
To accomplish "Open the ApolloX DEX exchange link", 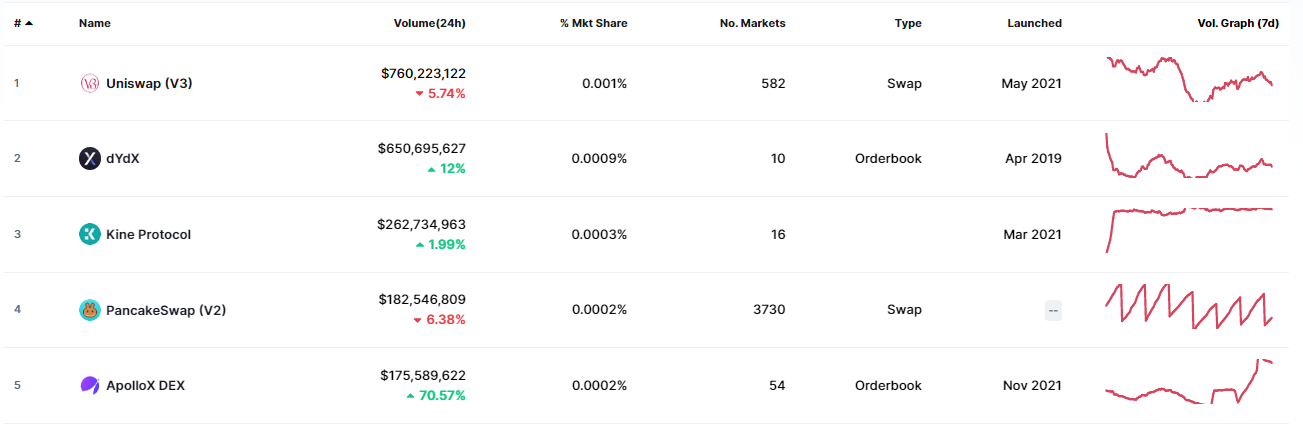I will [145, 385].
